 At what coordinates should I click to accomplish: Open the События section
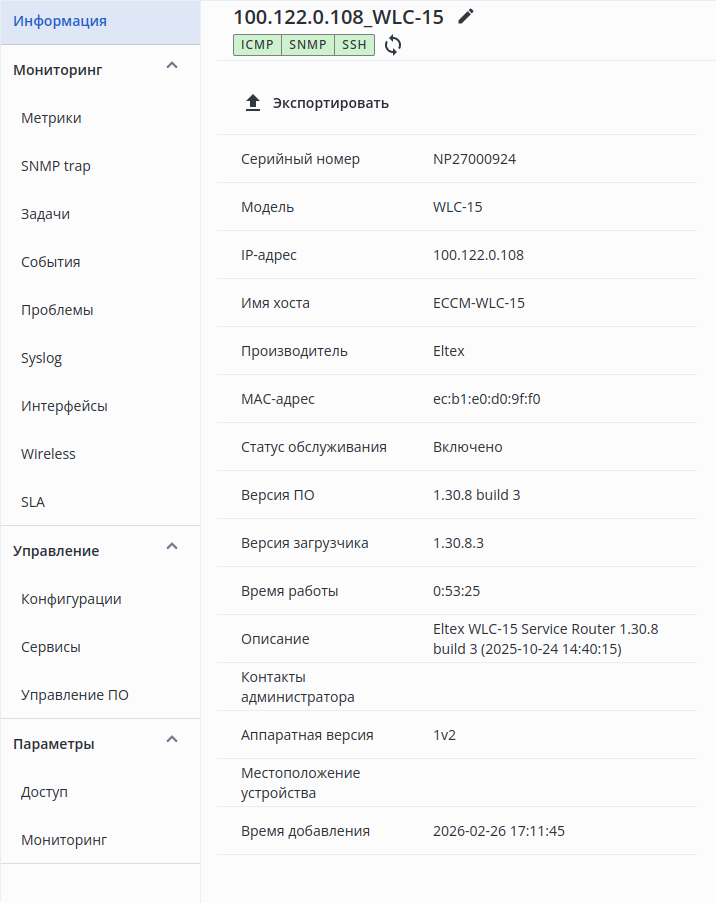point(50,262)
